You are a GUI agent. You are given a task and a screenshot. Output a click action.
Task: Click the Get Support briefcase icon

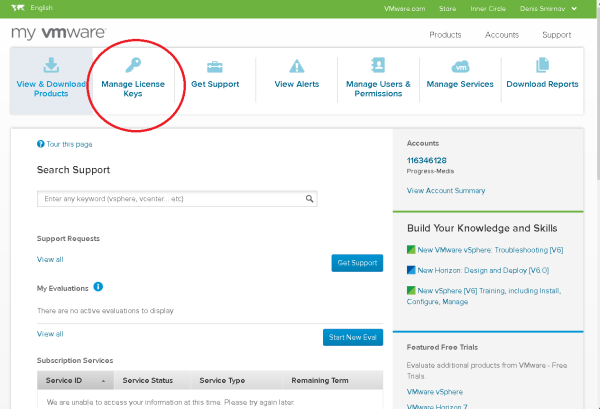[x=215, y=67]
